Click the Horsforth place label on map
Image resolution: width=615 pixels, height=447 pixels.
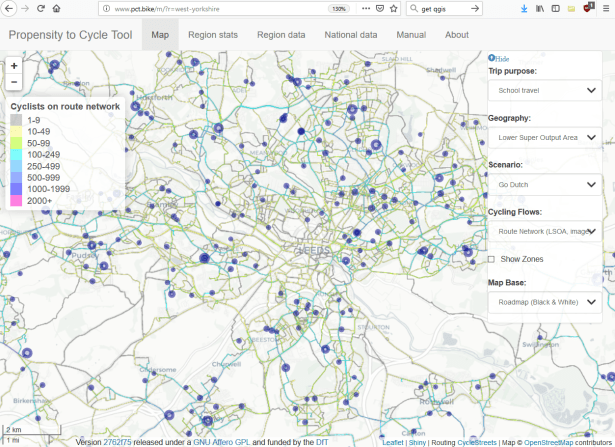(x=154, y=97)
